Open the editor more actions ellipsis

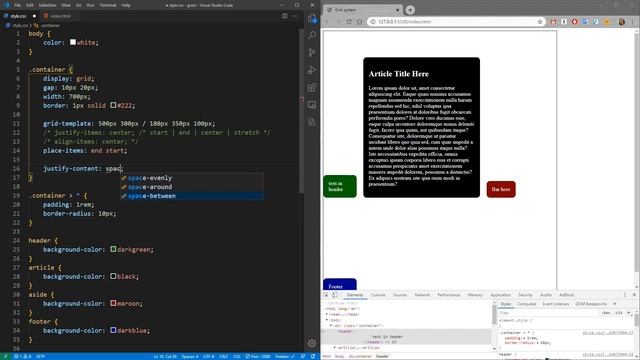click(x=295, y=16)
